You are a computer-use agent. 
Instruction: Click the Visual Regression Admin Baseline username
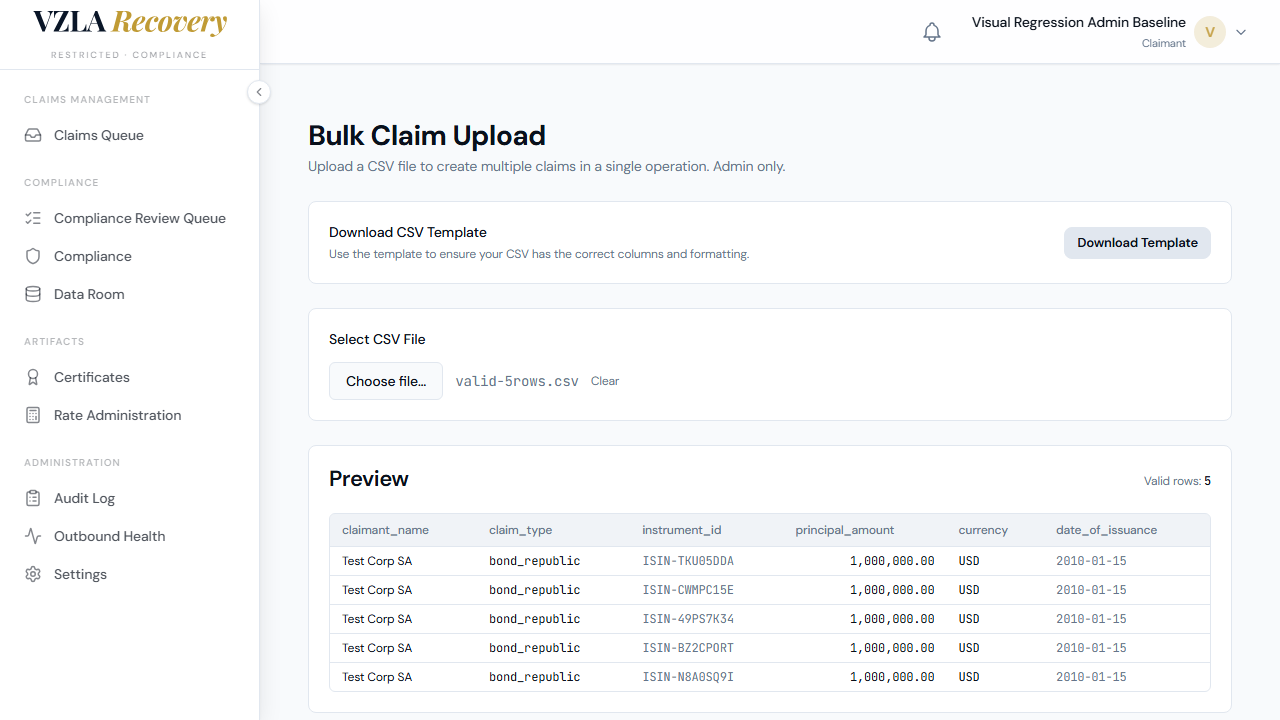pyautogui.click(x=1079, y=22)
